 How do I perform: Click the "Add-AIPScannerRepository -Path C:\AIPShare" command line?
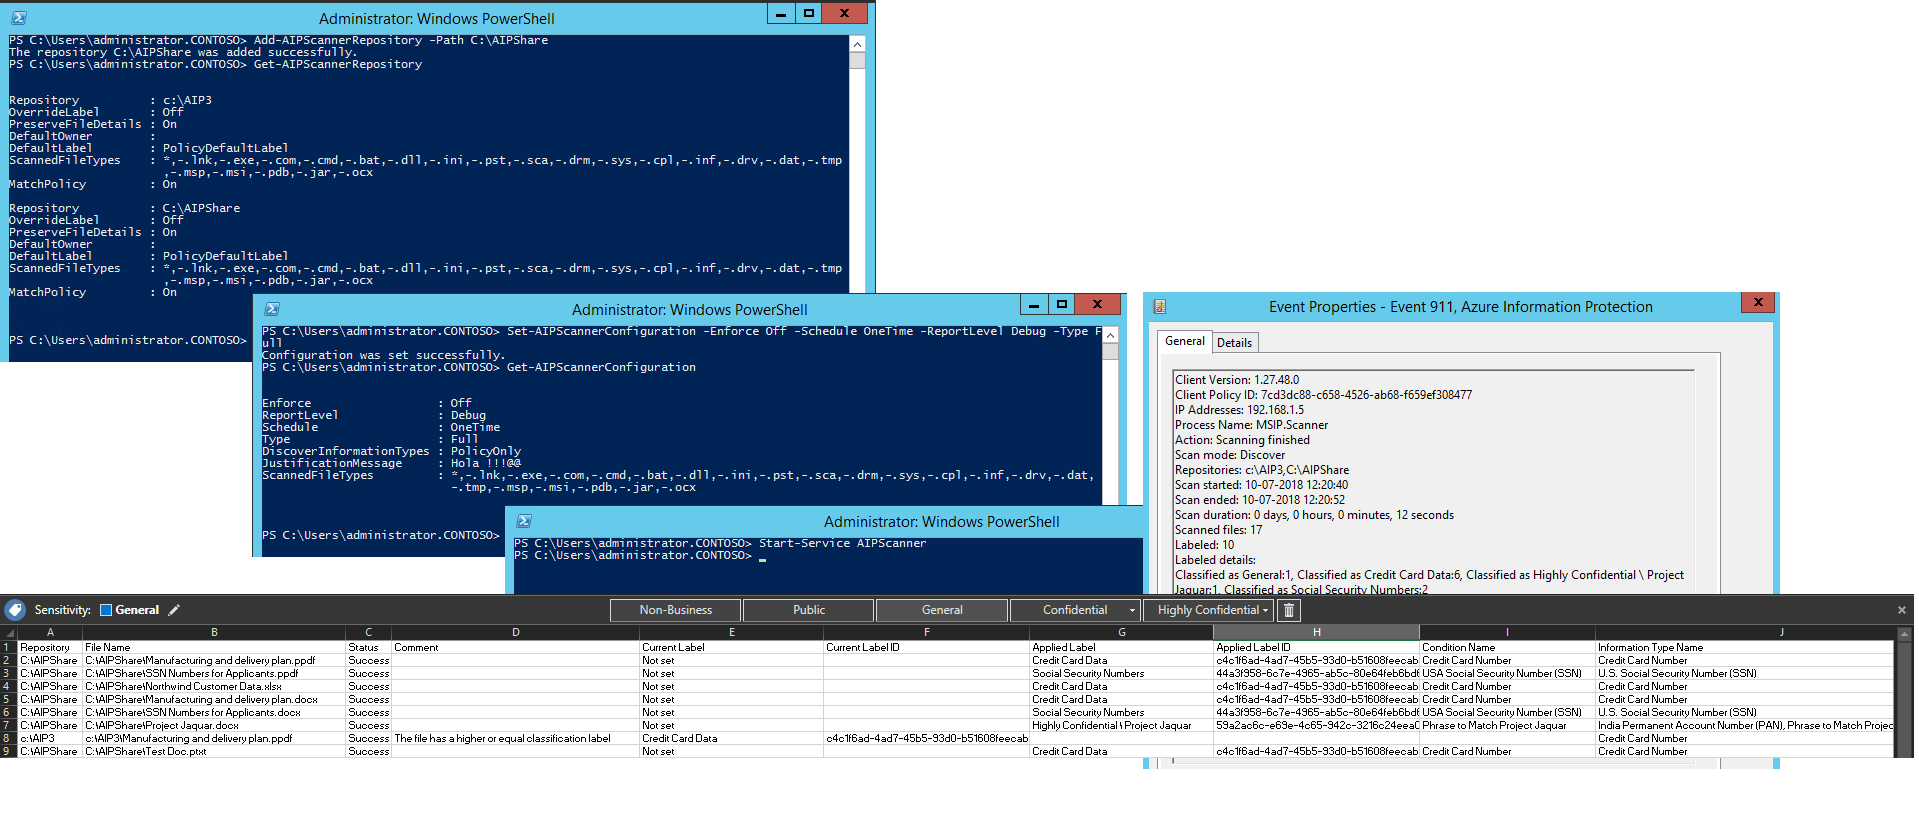pos(401,40)
